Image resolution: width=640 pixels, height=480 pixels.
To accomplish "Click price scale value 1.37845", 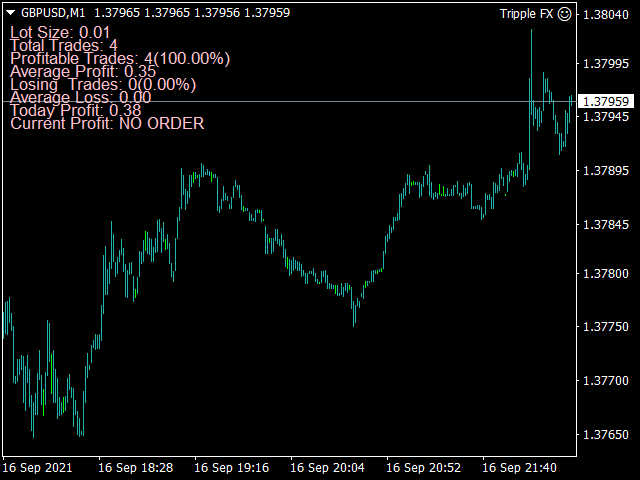I will coord(606,224).
